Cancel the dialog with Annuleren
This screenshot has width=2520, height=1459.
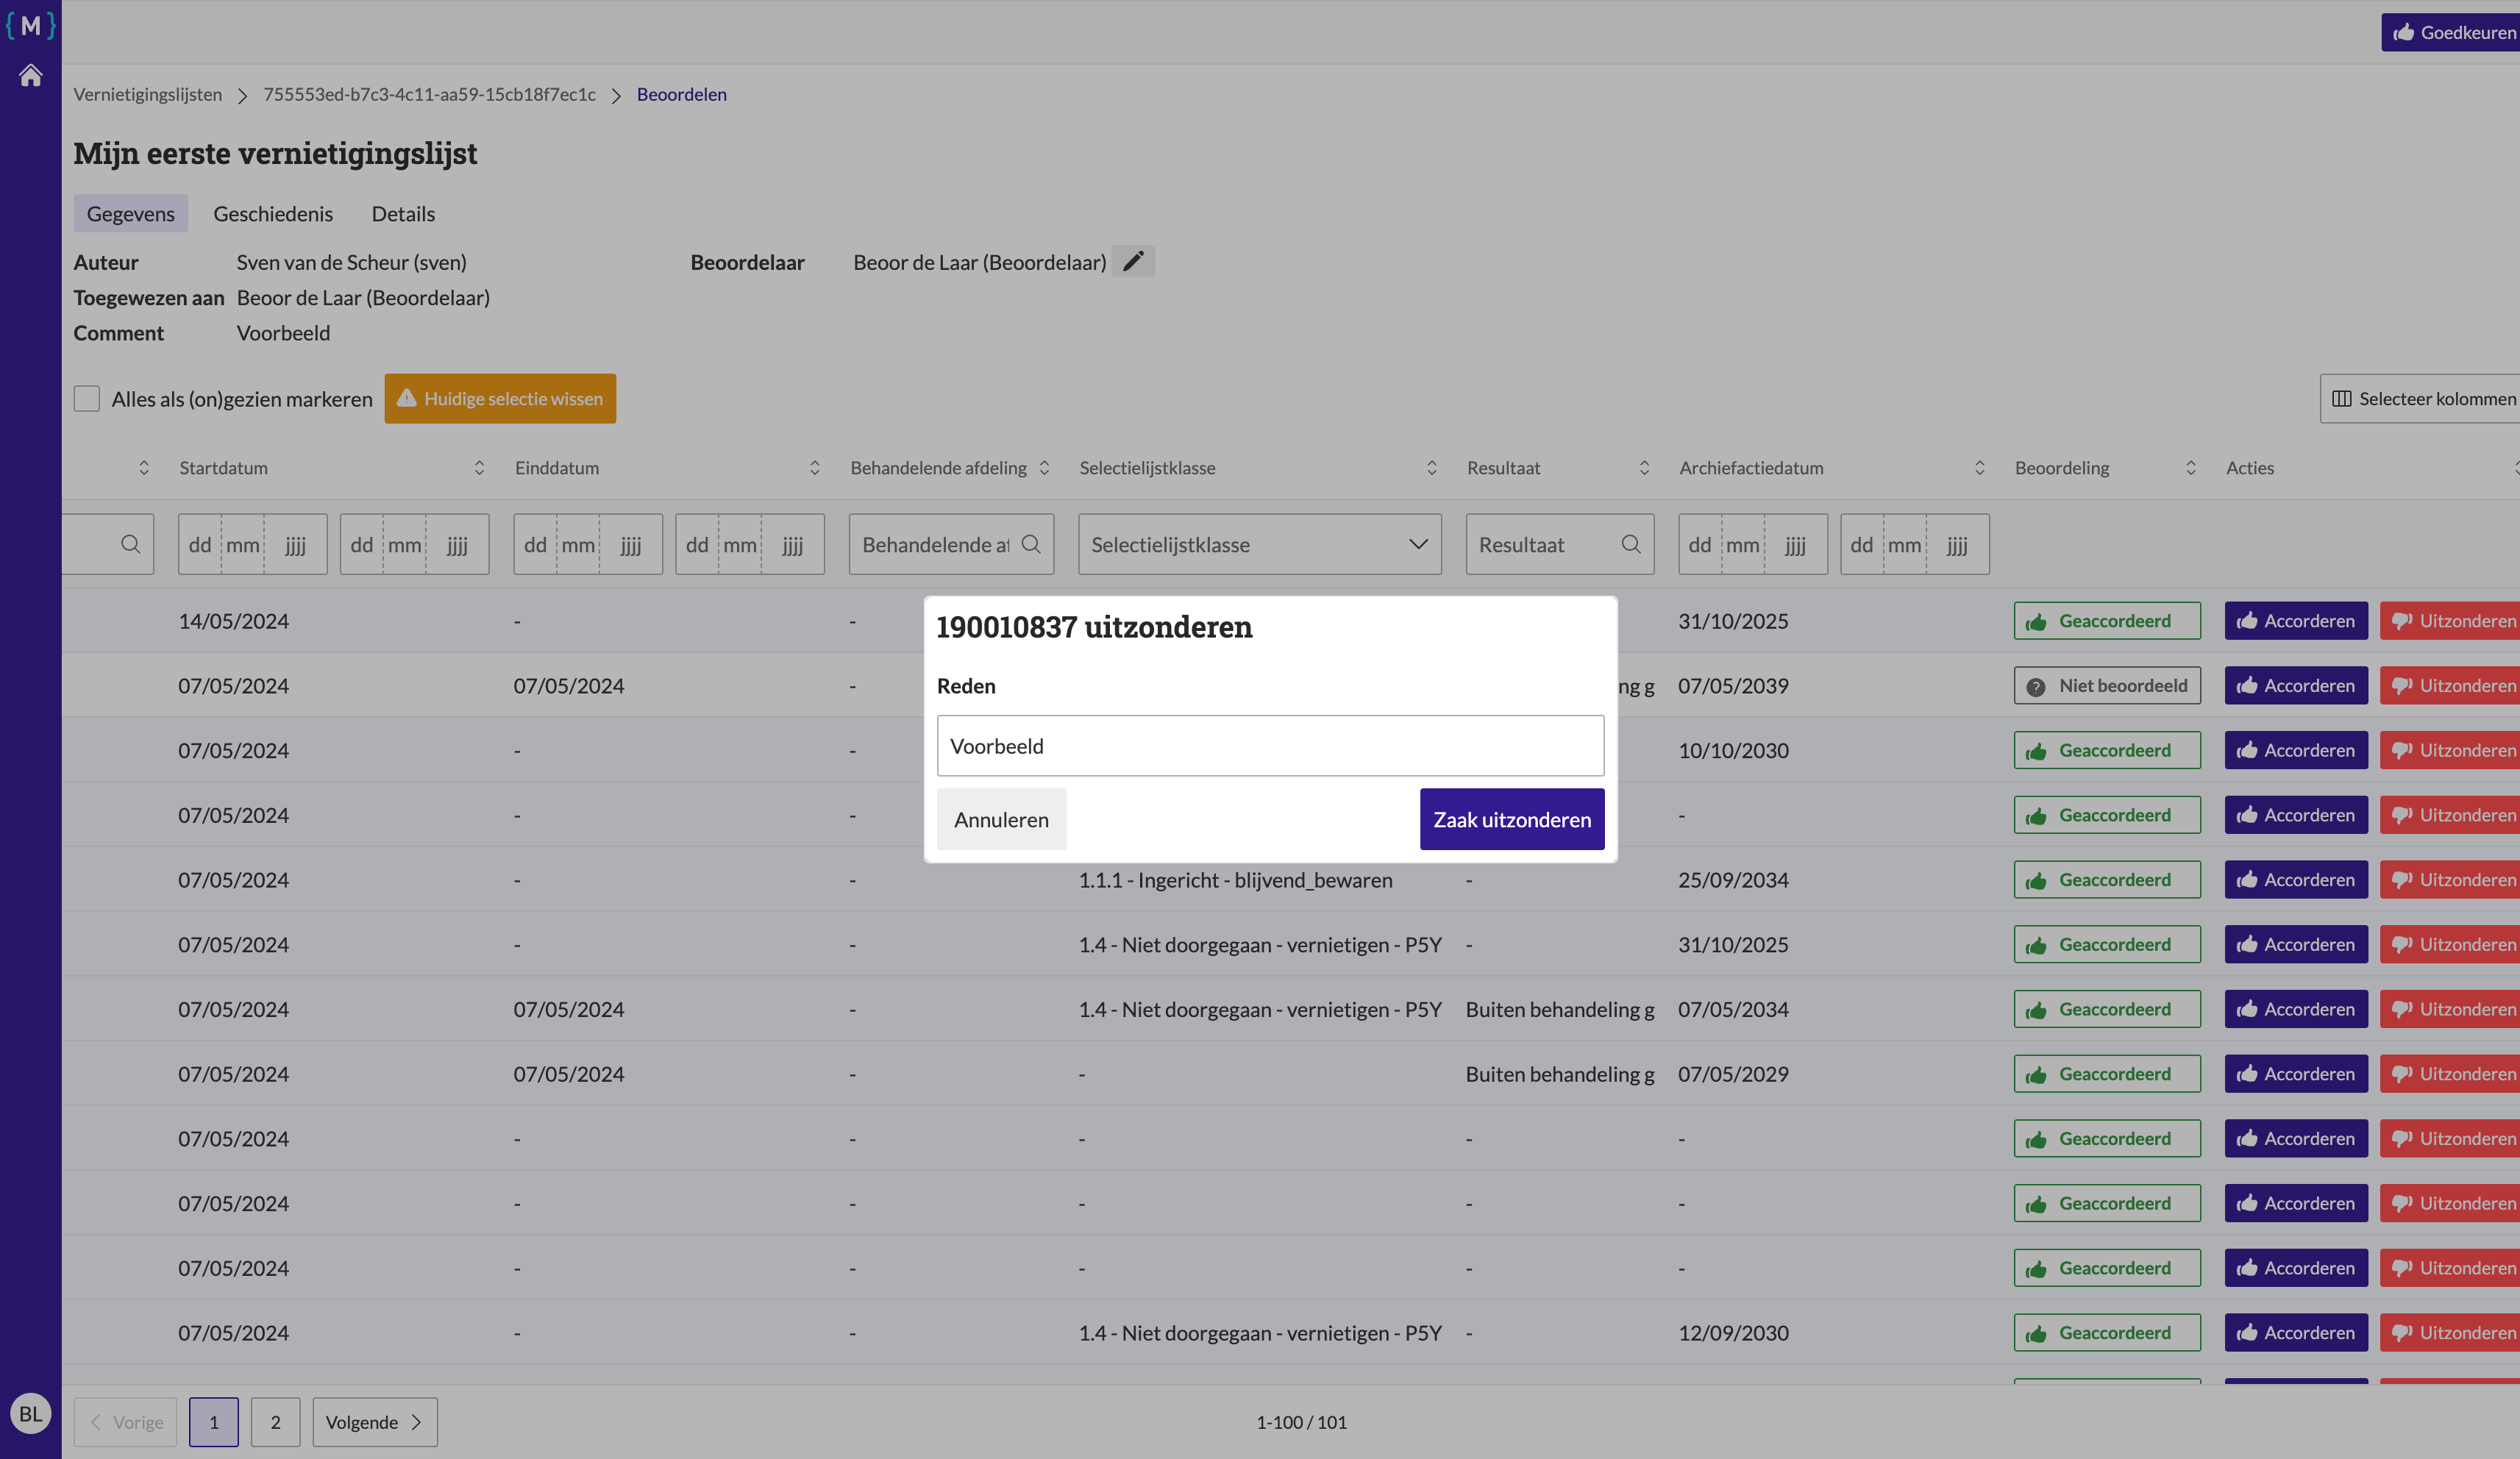pos(1001,819)
